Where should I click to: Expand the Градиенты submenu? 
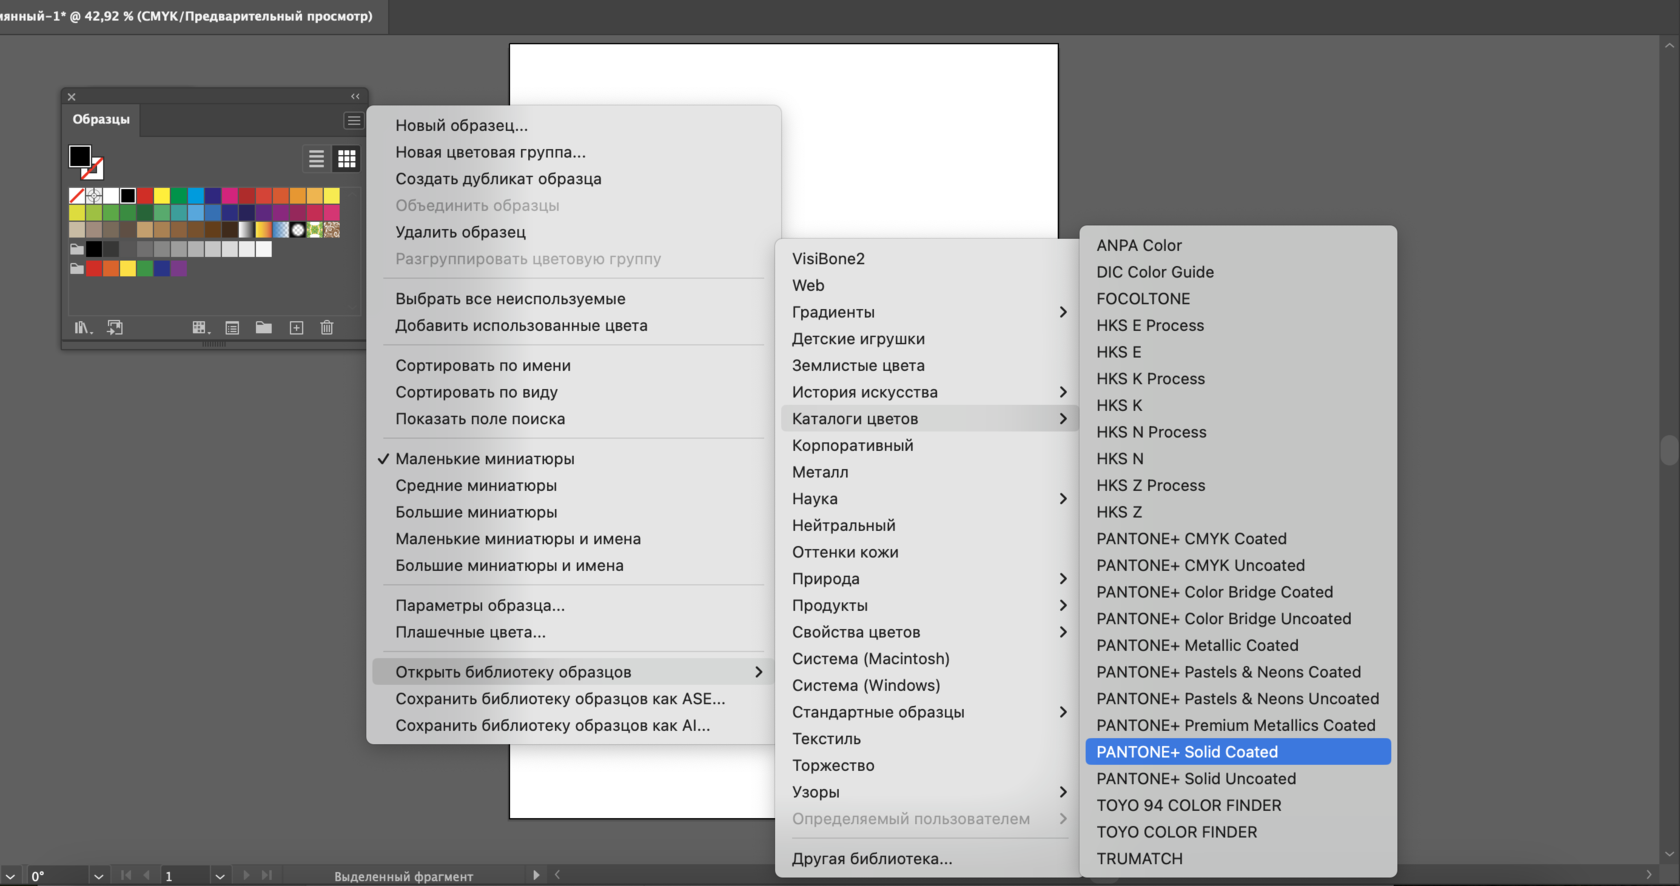pos(928,312)
